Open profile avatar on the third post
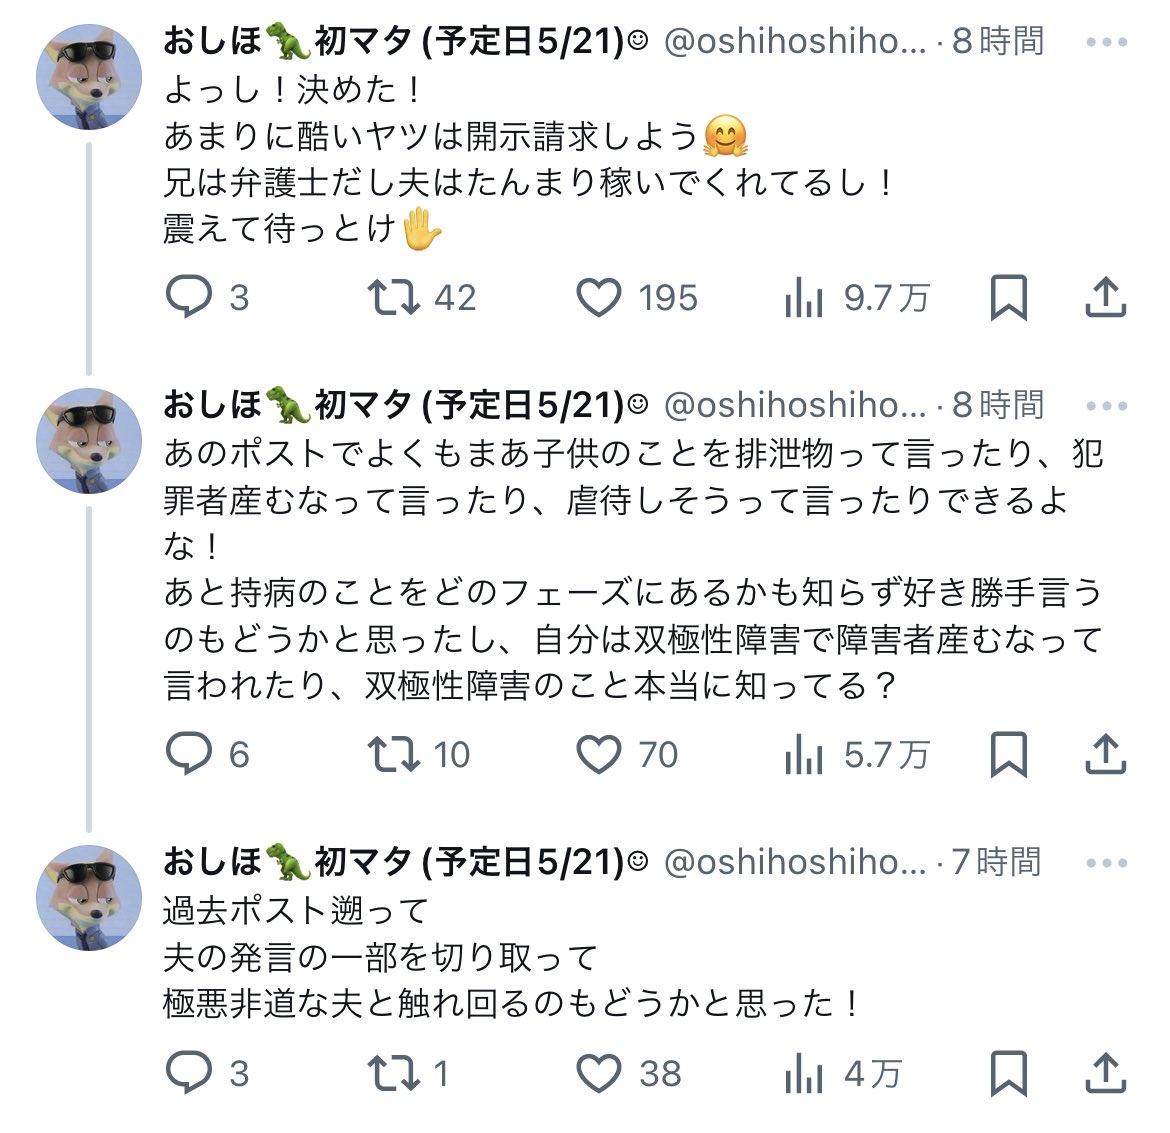The height and width of the screenshot is (1133, 1170). coord(89,898)
